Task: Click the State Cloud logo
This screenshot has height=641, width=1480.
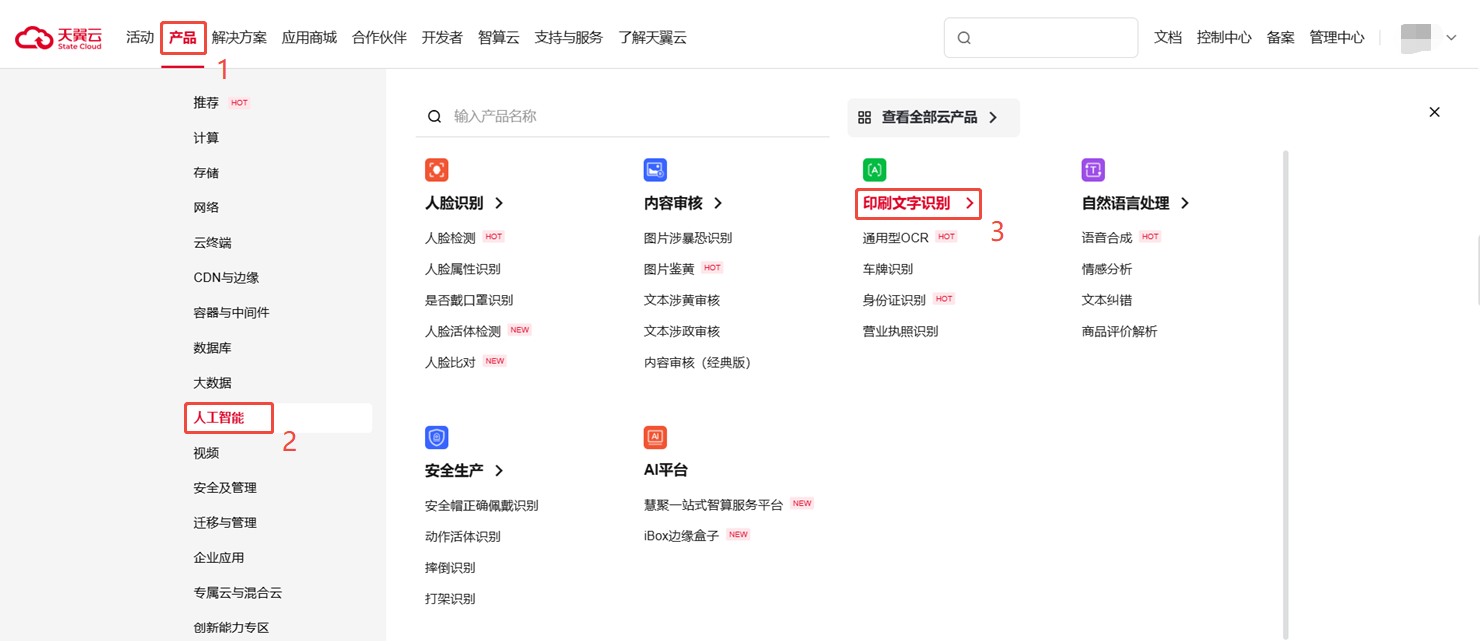Action: pos(58,38)
